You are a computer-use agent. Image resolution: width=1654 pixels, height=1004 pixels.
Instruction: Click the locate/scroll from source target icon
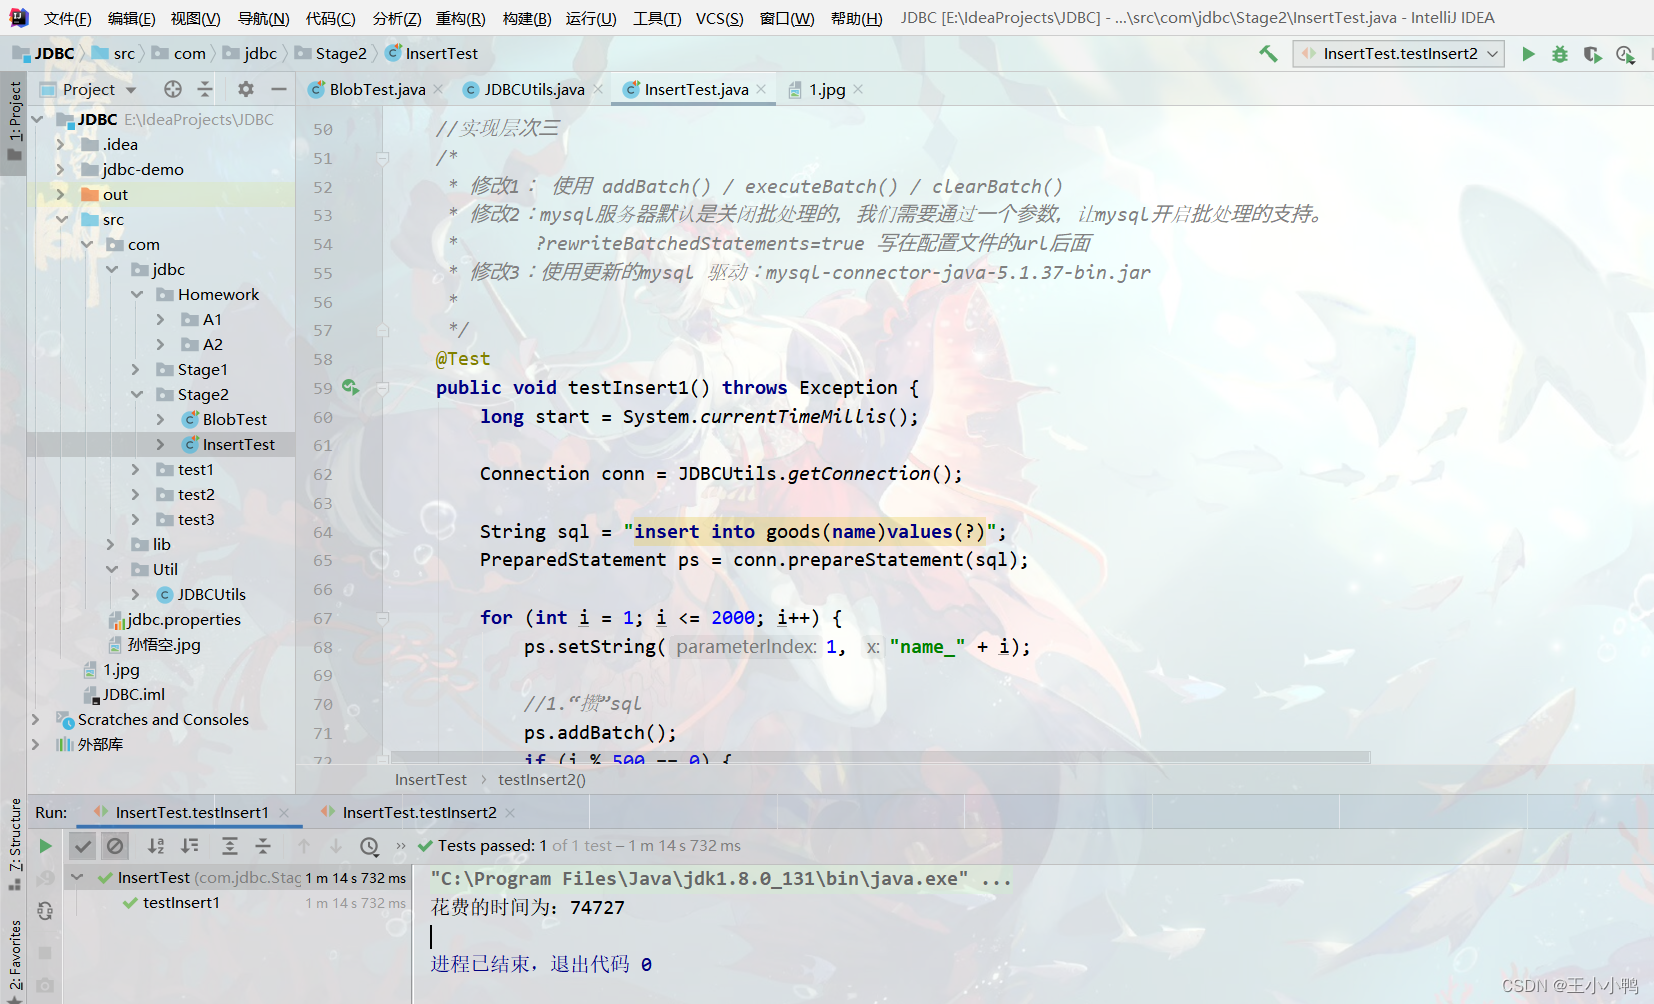click(x=173, y=89)
